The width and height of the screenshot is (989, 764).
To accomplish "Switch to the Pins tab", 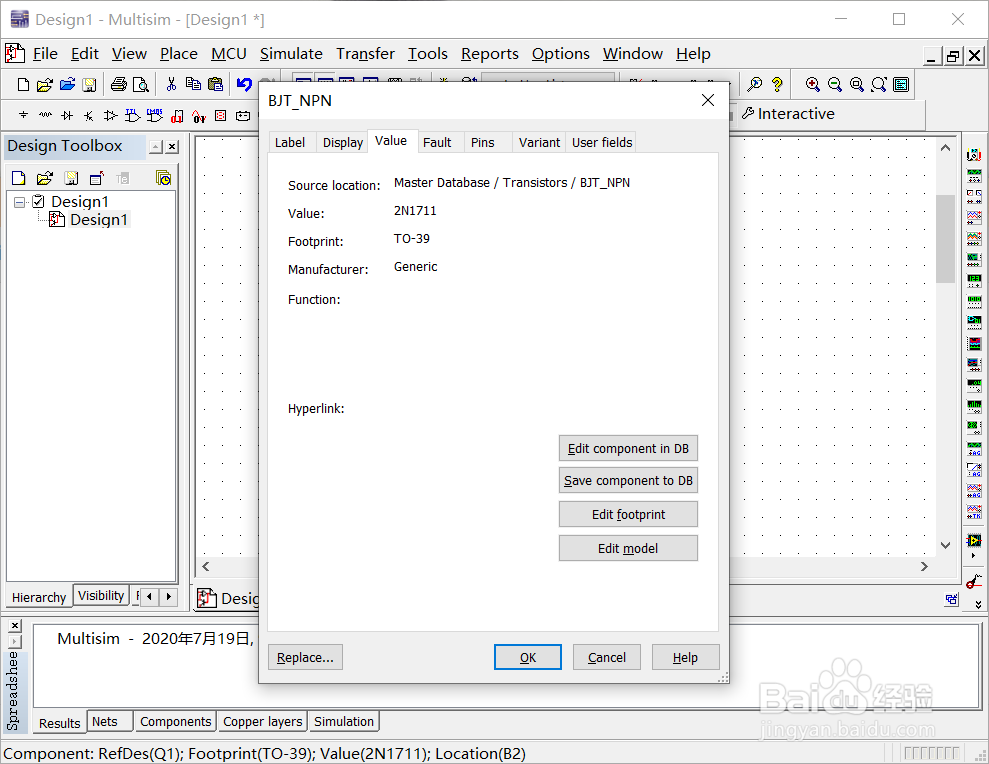I will 483,143.
